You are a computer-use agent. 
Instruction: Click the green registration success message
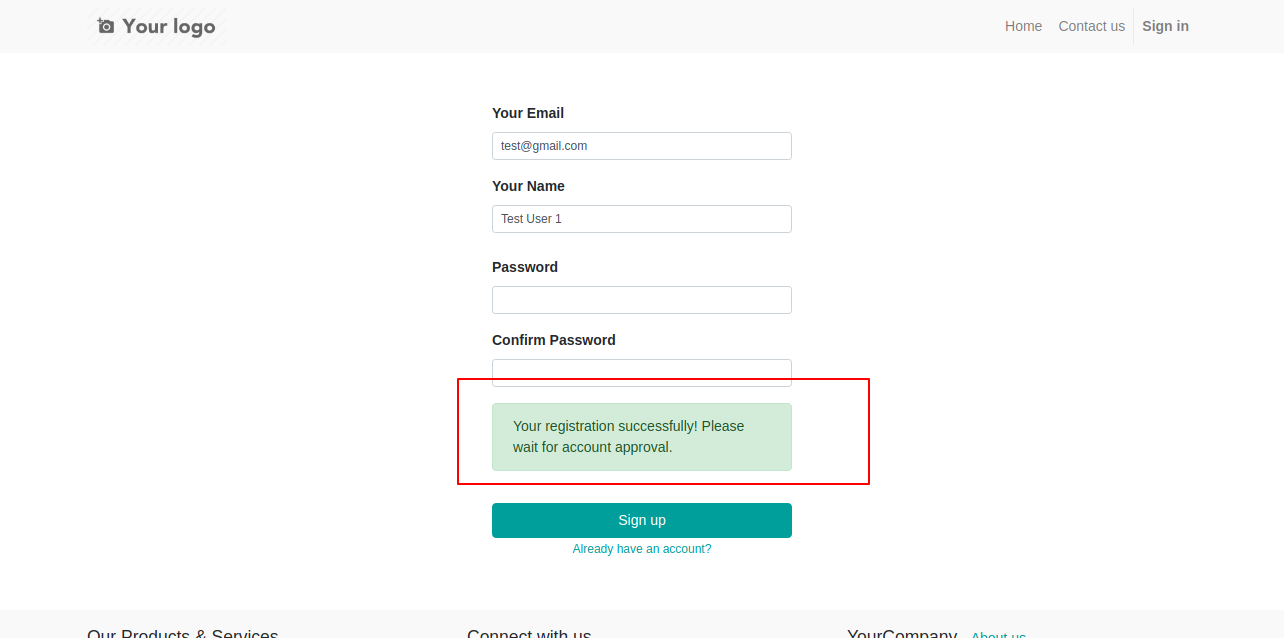point(642,437)
